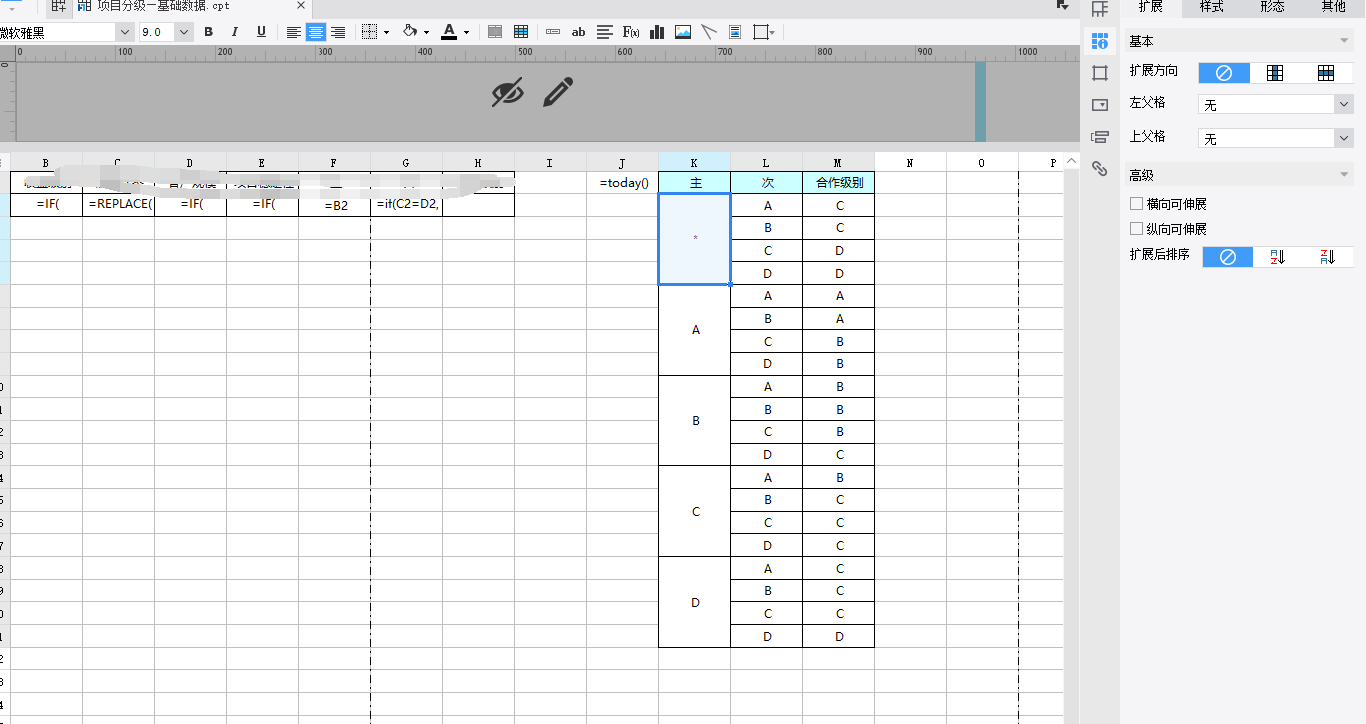Viewport: 1366px width, 724px height.
Task: Select the merged cell containing asterisk
Action: pos(694,239)
